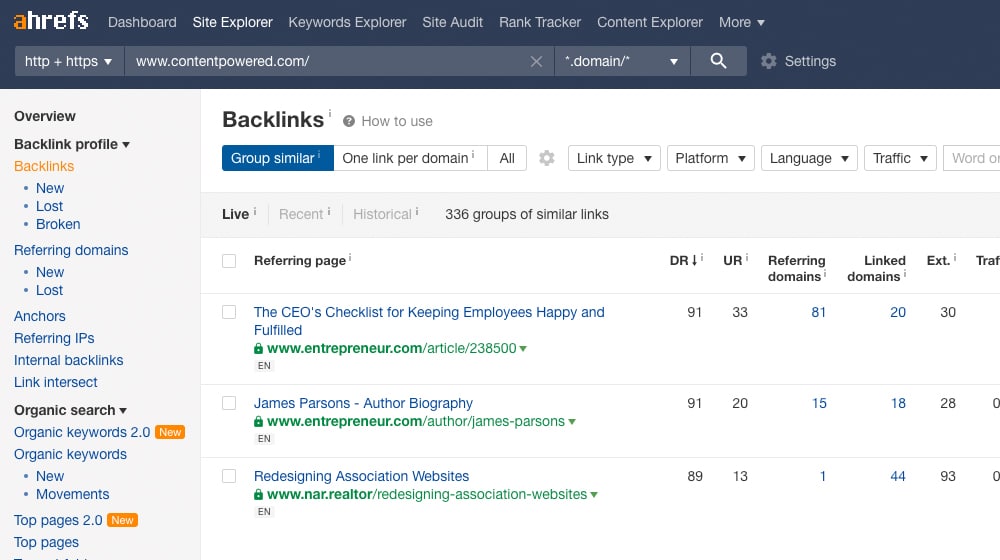Expand entrepreneur.com/article/238500 URL arrow
Image resolution: width=1000 pixels, height=560 pixels.
coord(523,349)
